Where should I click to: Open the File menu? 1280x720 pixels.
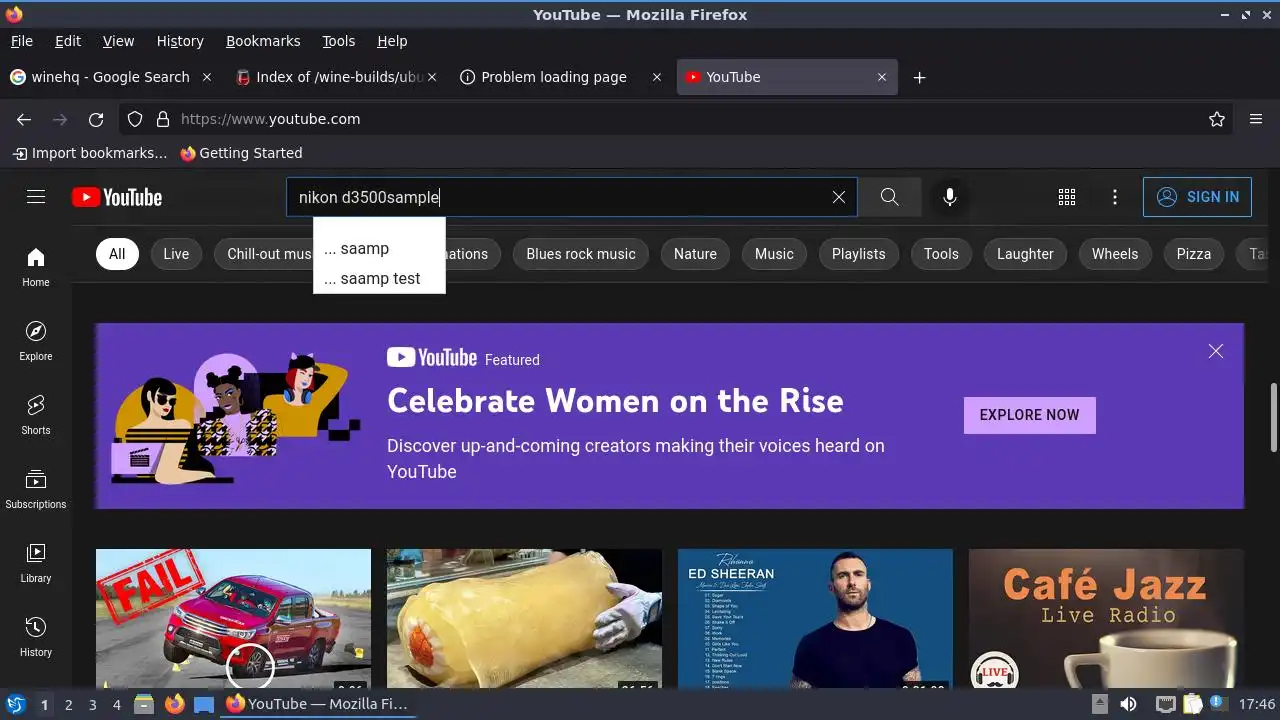click(x=22, y=41)
